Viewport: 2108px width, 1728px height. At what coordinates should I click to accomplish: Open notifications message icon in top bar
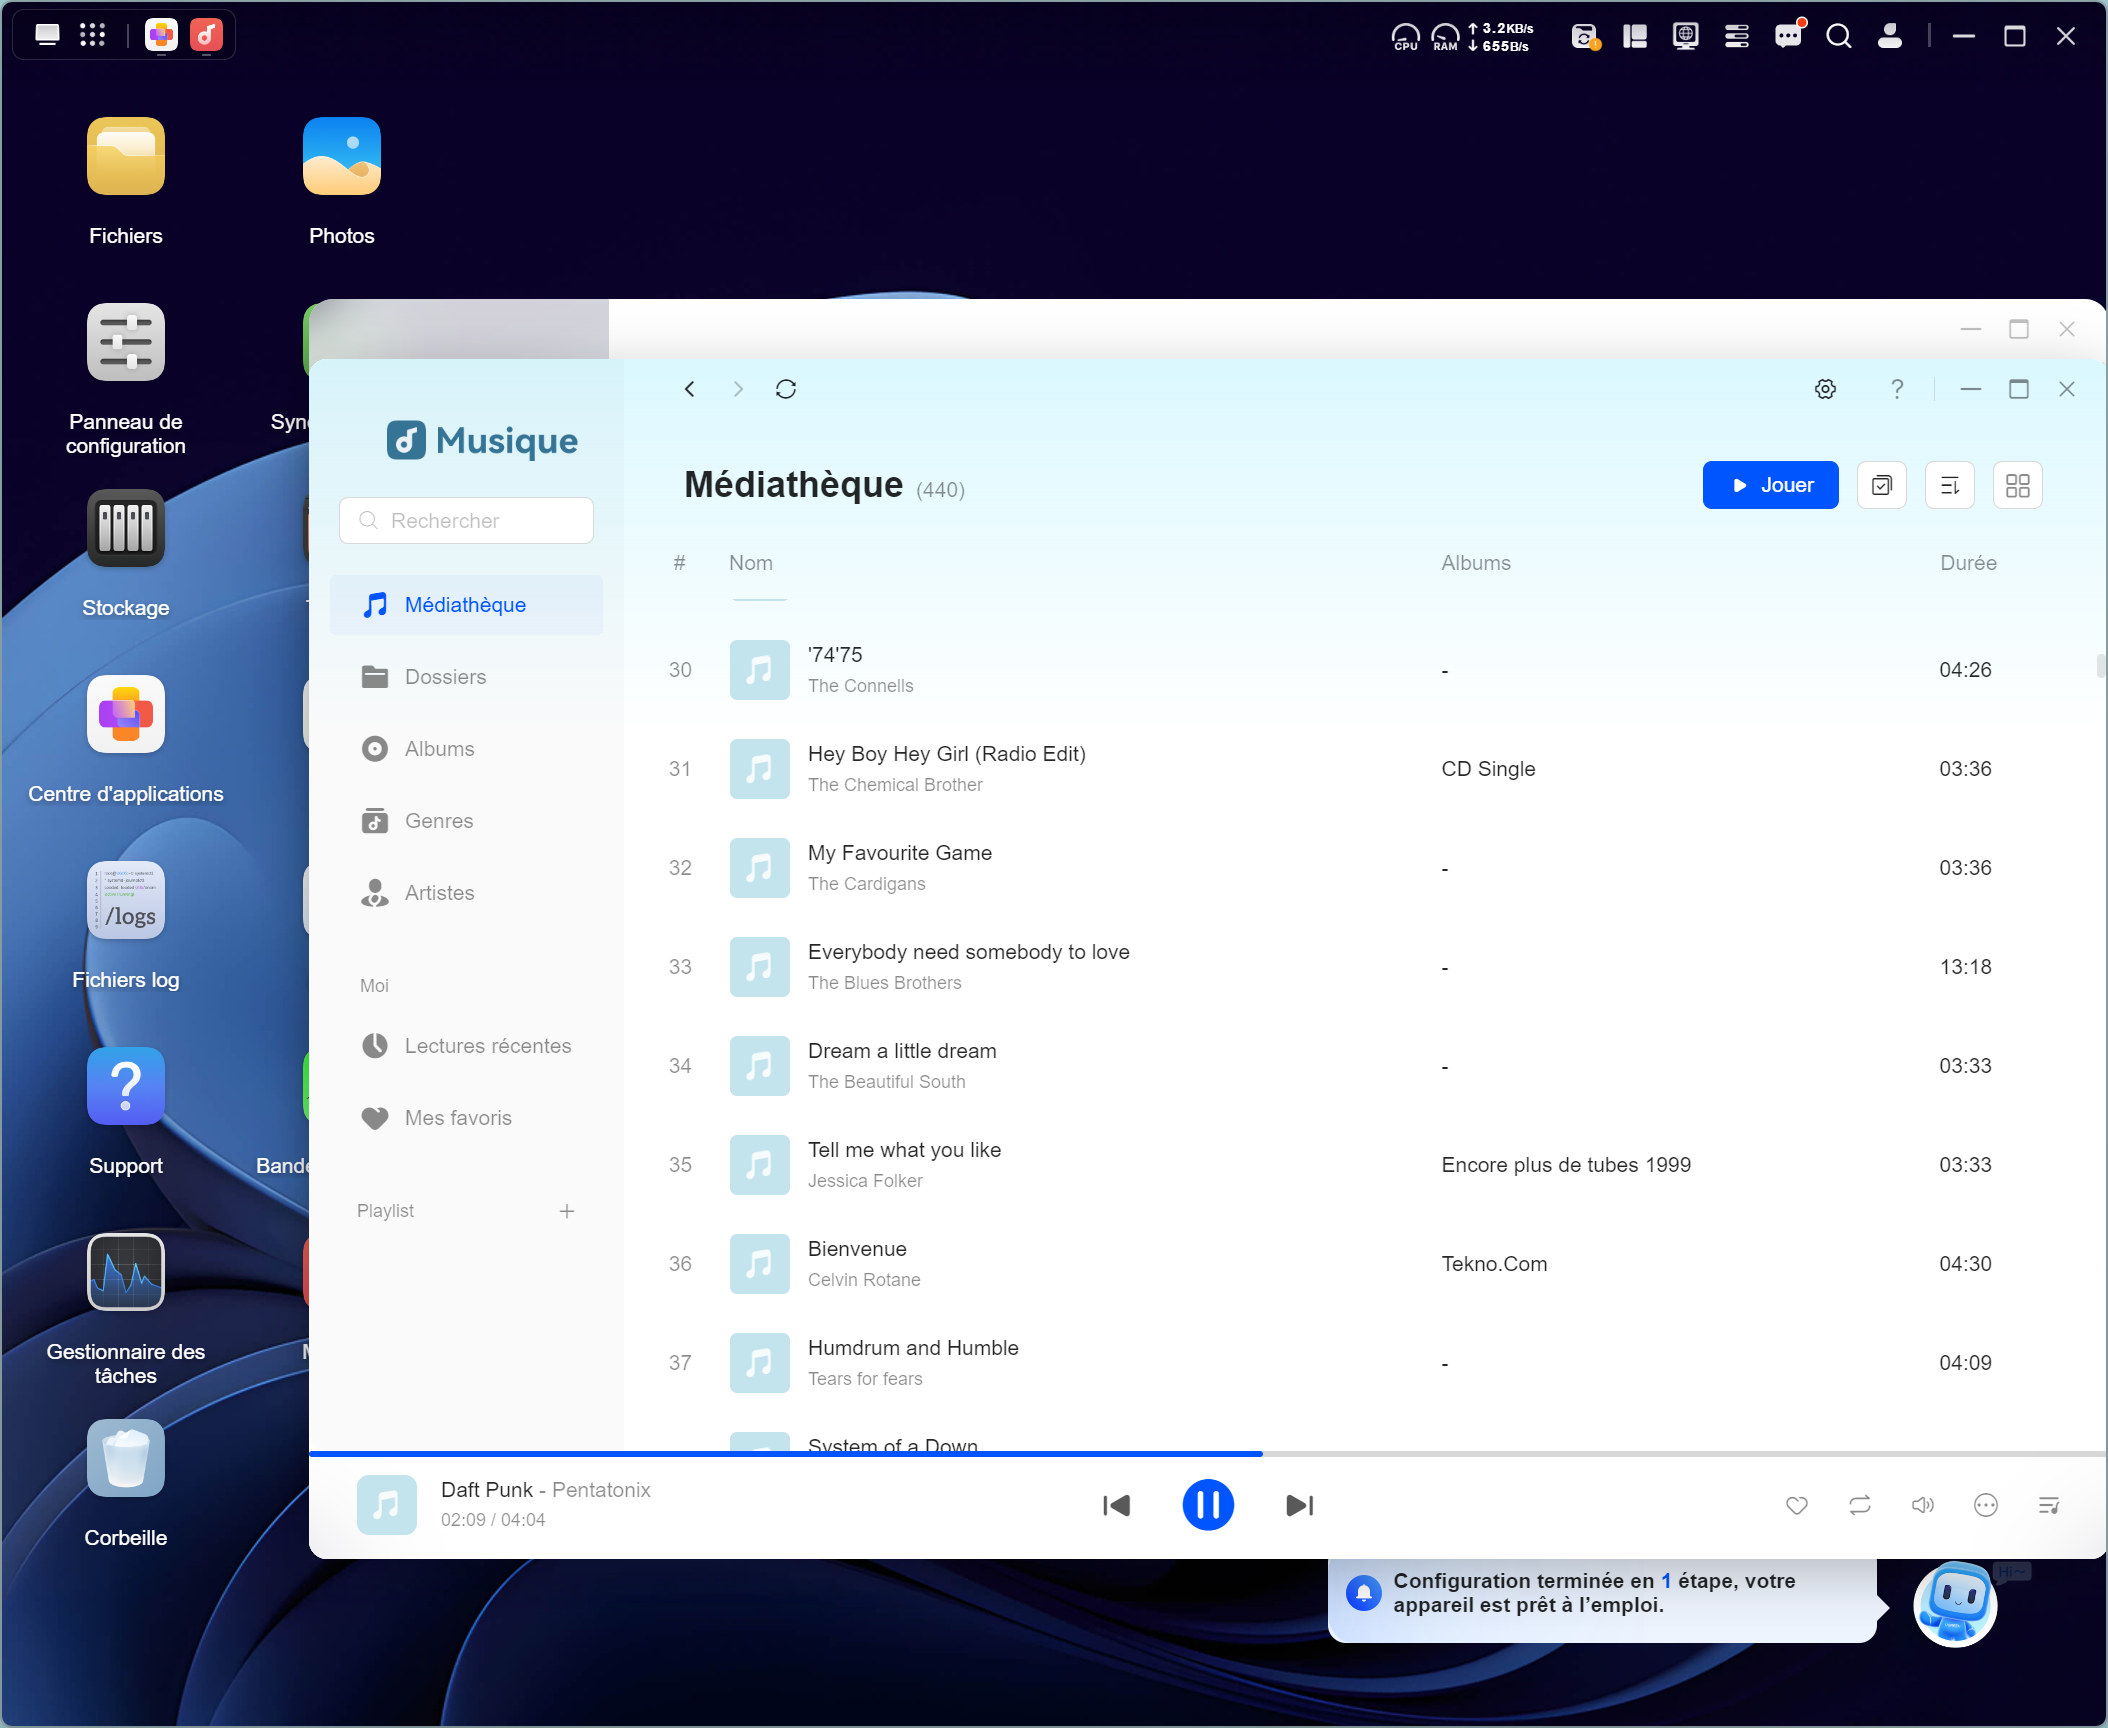1788,36
